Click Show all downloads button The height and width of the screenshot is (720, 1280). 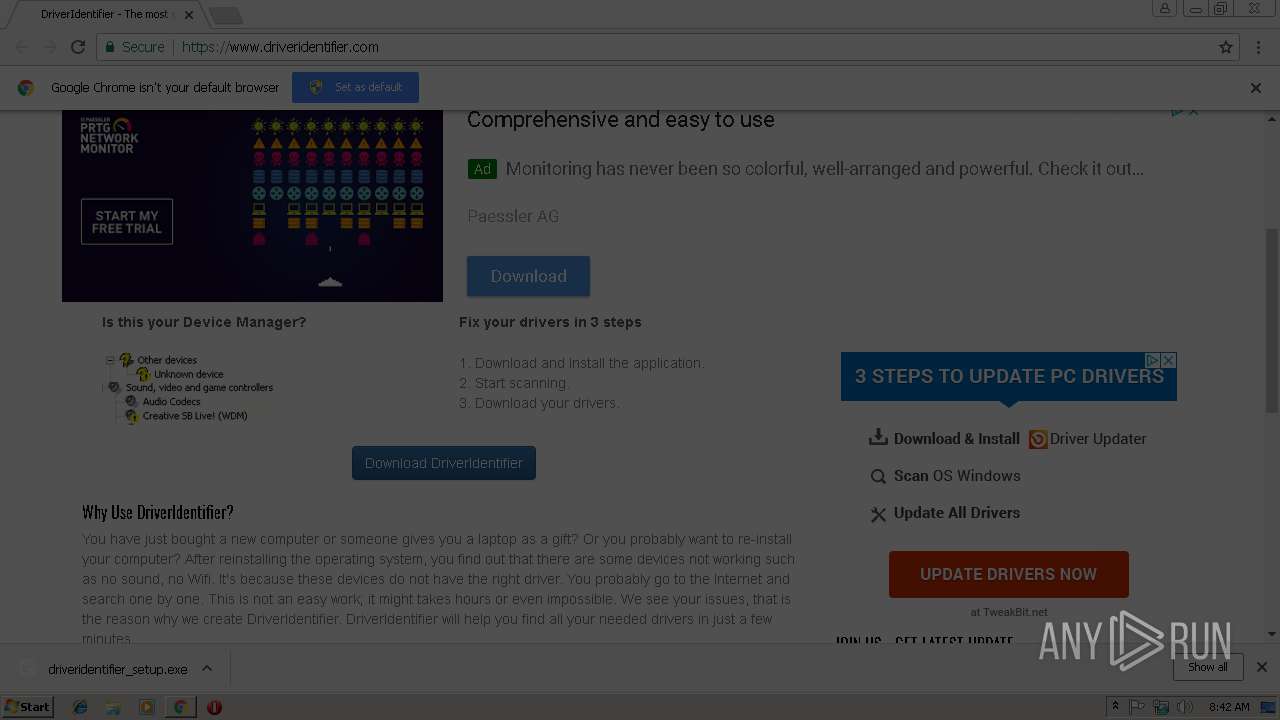tap(1208, 667)
